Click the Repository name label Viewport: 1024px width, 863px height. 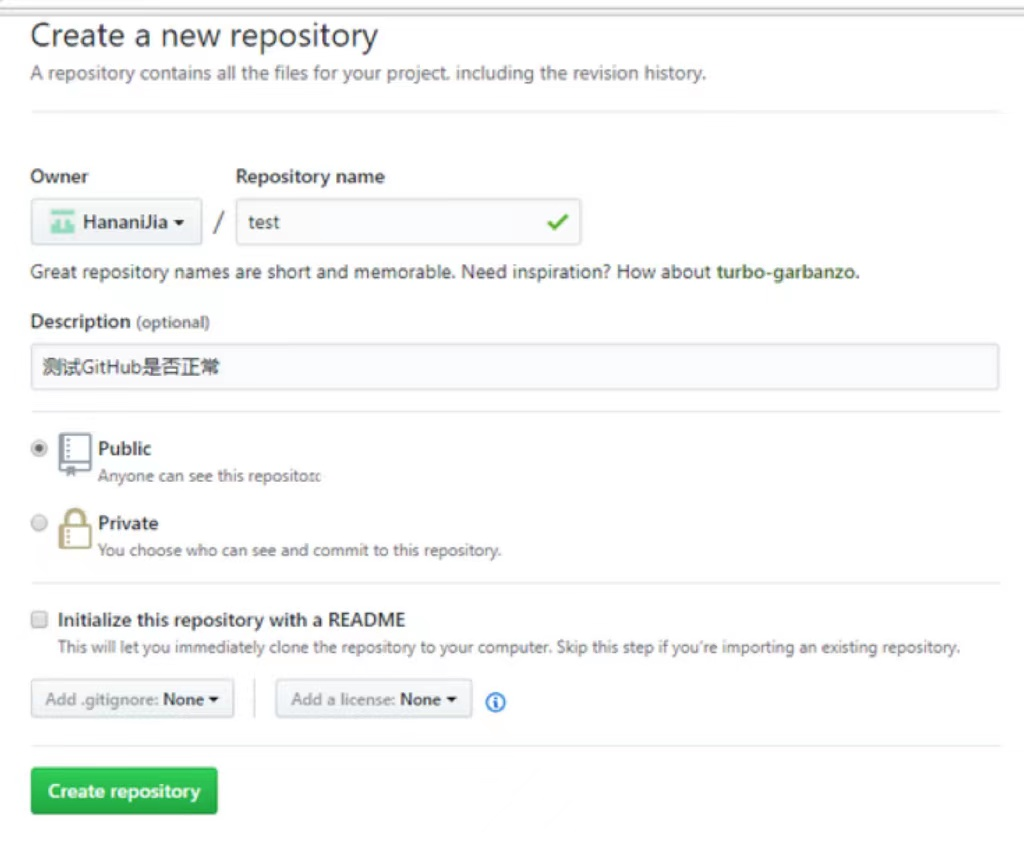tap(310, 177)
